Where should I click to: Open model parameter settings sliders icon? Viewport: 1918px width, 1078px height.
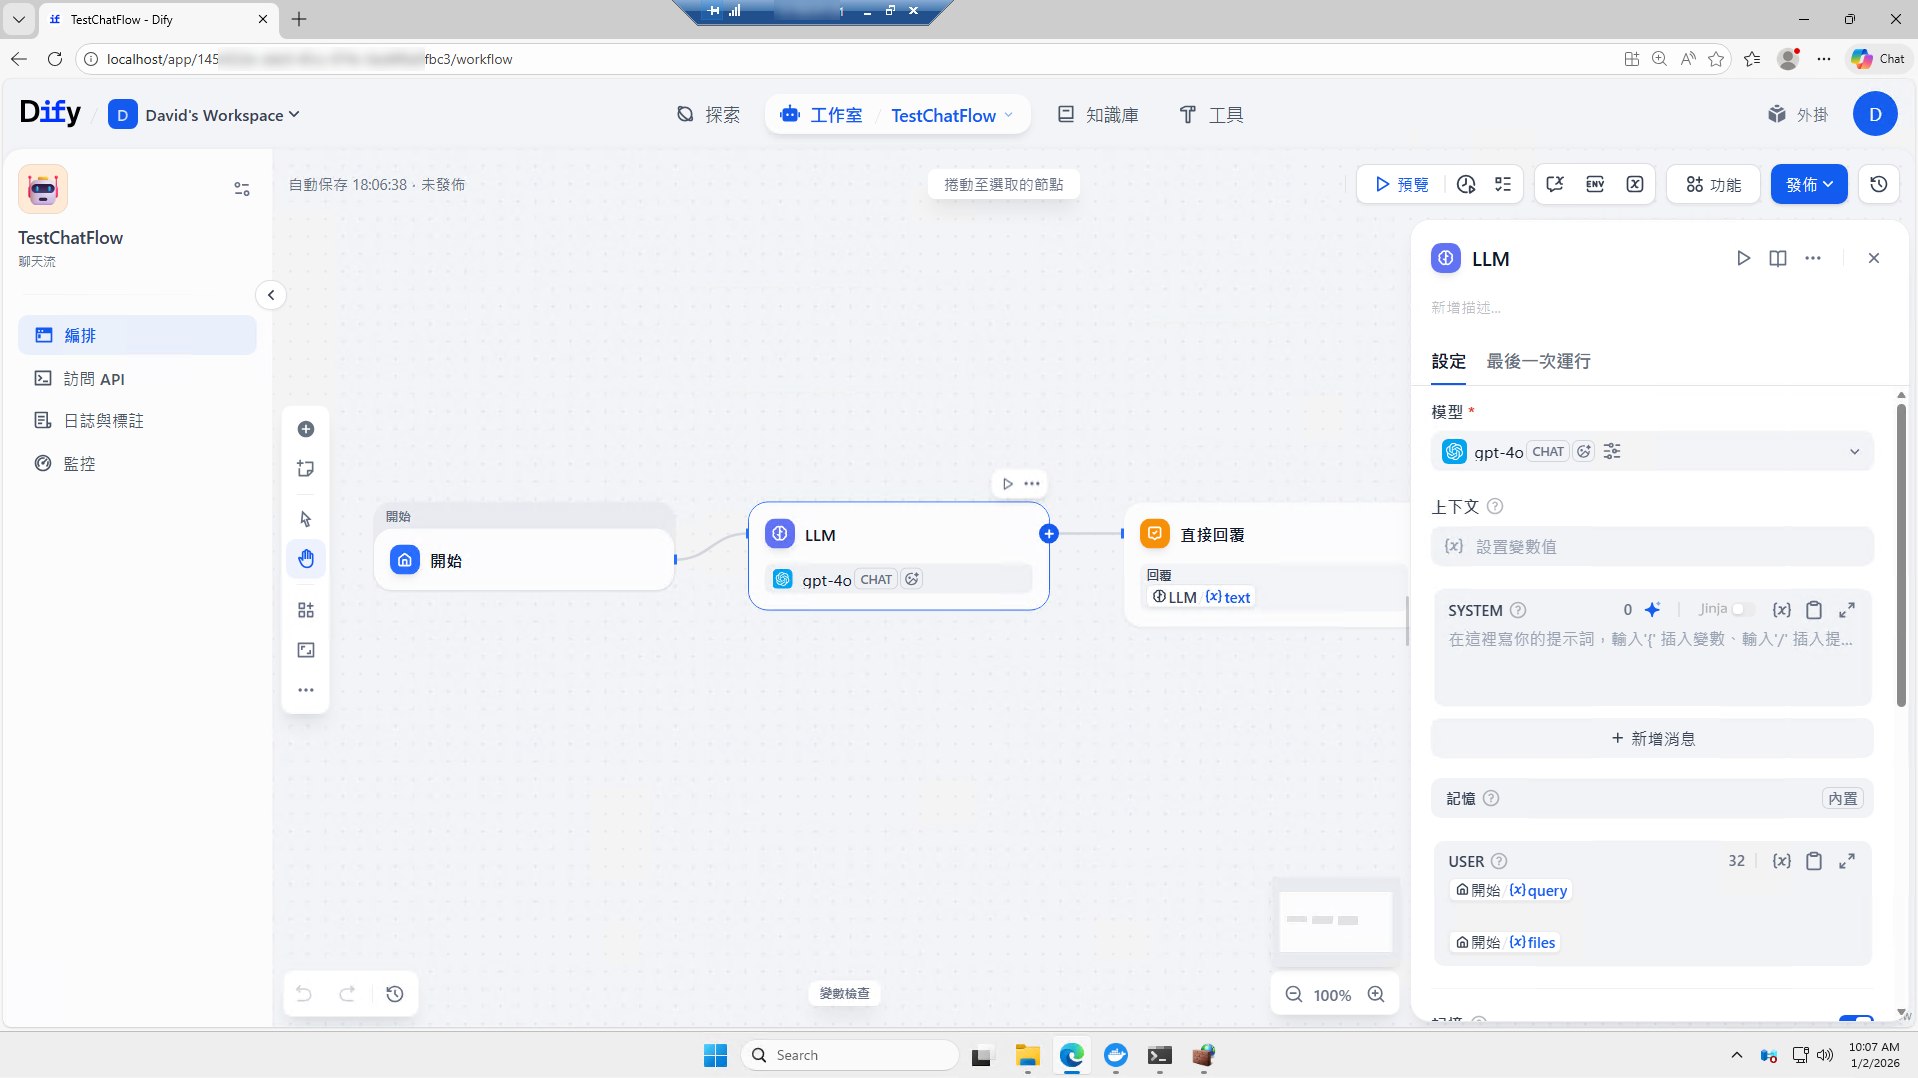click(x=1612, y=451)
